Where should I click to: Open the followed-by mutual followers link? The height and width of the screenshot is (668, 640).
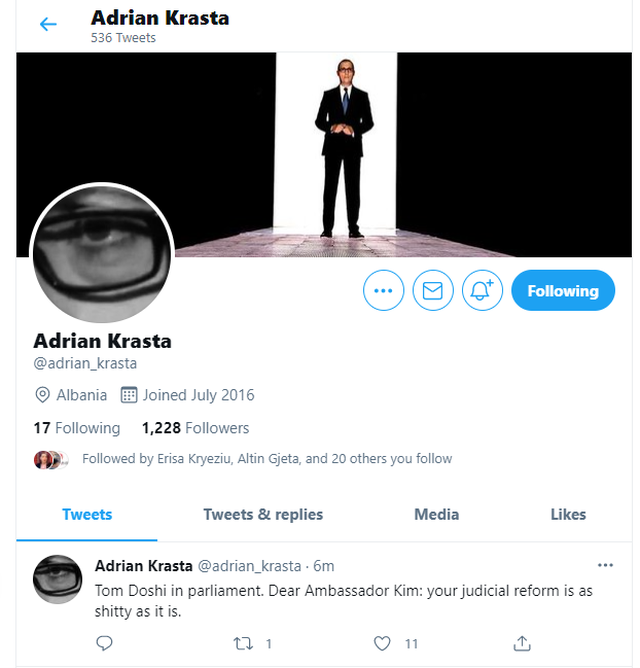[267, 459]
